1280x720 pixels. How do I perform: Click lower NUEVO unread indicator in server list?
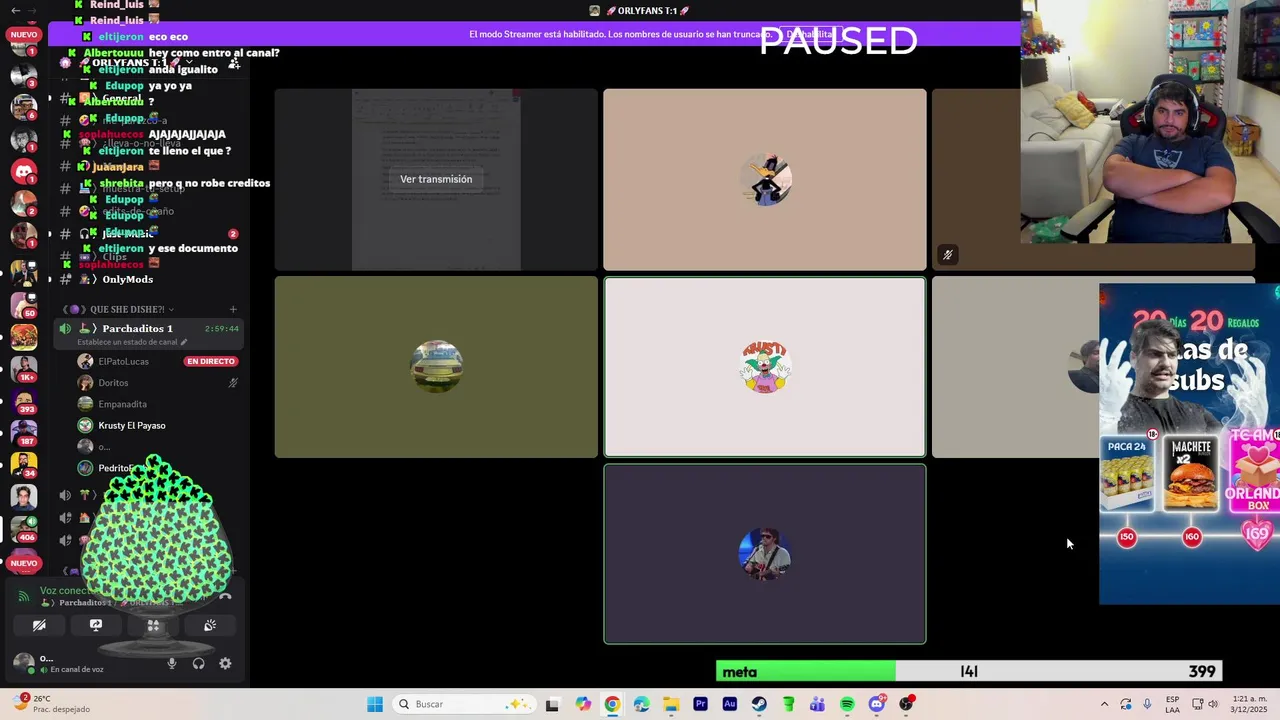[x=23, y=563]
